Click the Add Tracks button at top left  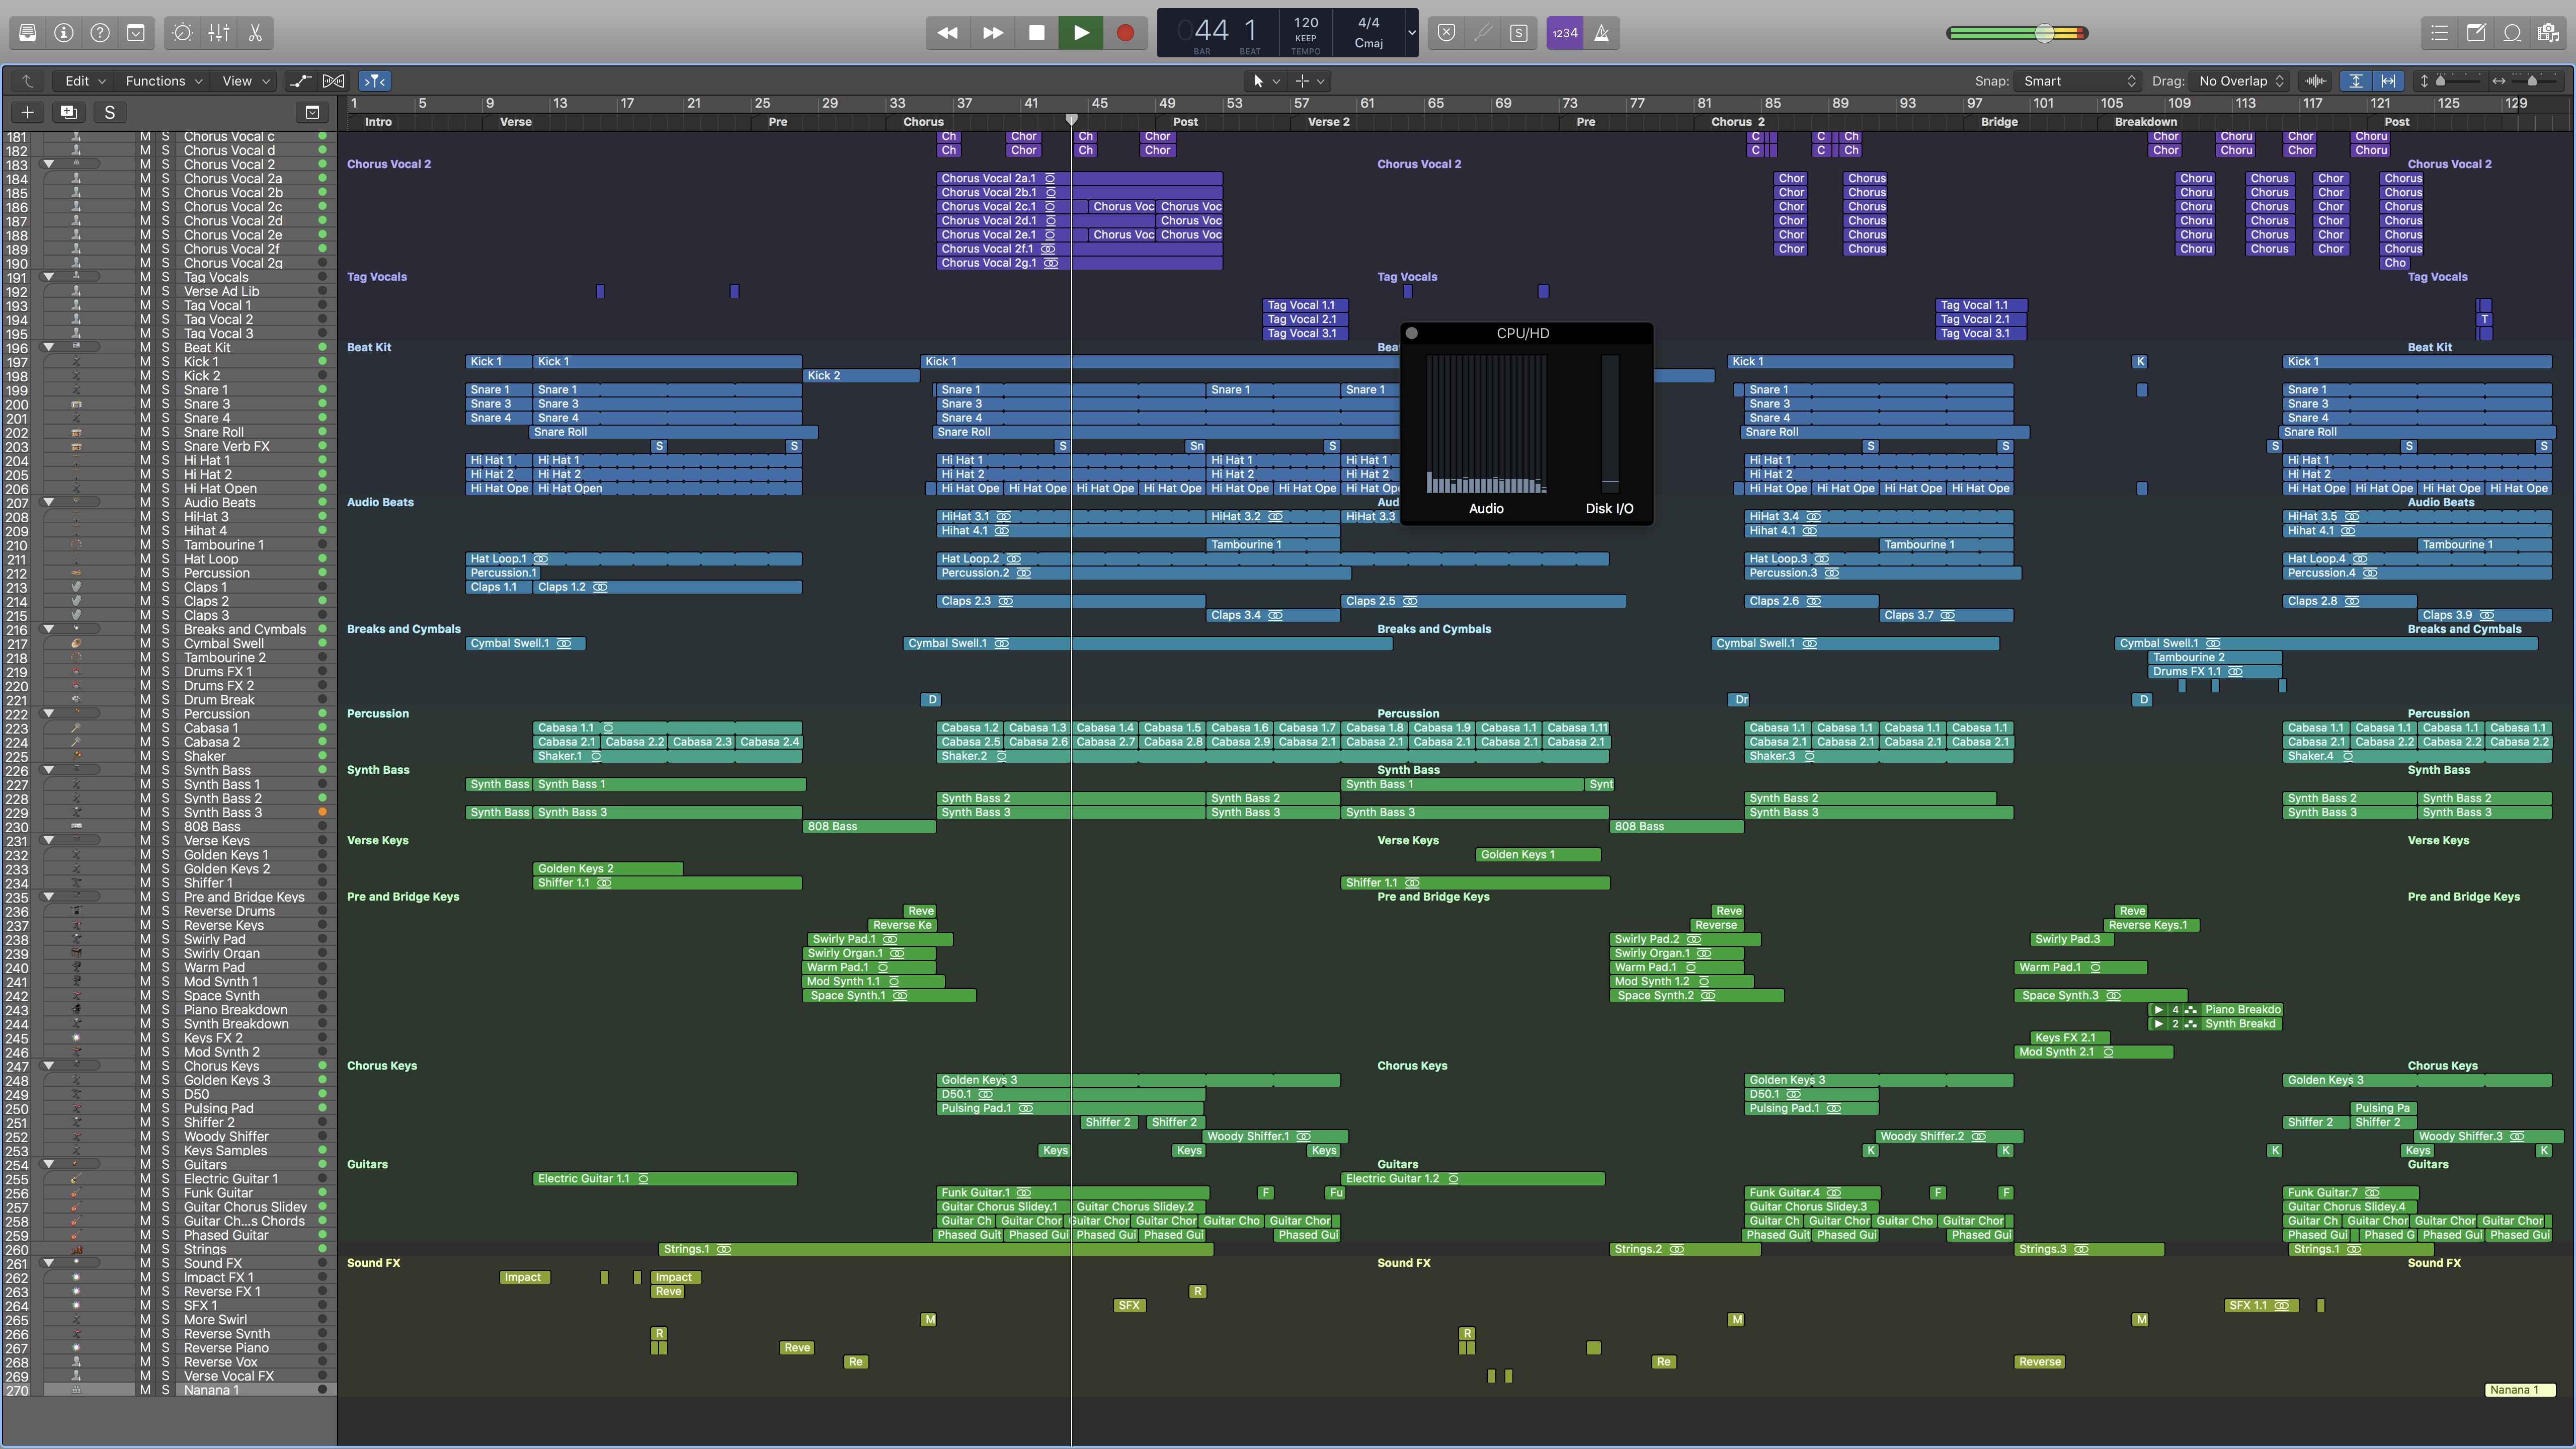(x=27, y=112)
